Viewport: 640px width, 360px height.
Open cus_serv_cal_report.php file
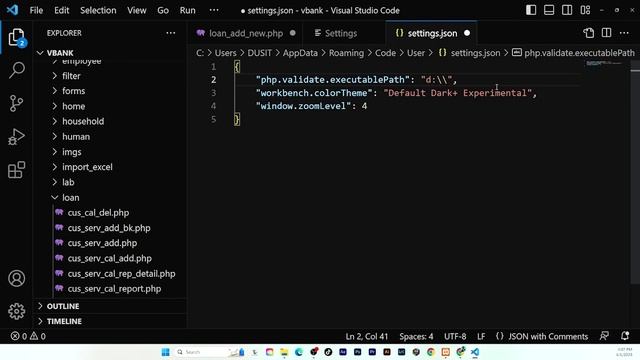coord(114,289)
